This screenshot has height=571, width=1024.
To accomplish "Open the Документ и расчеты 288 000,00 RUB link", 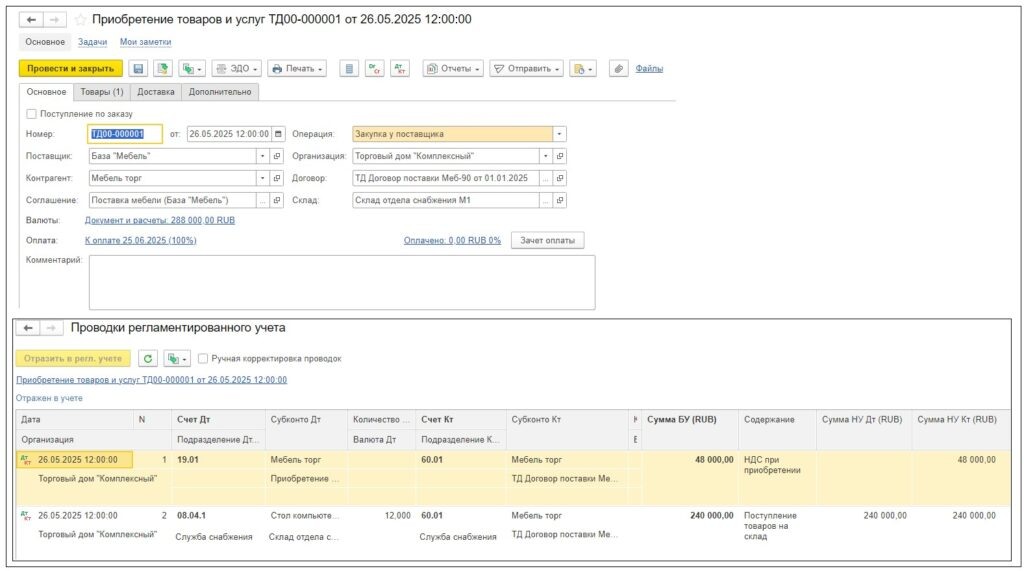I will click(159, 220).
